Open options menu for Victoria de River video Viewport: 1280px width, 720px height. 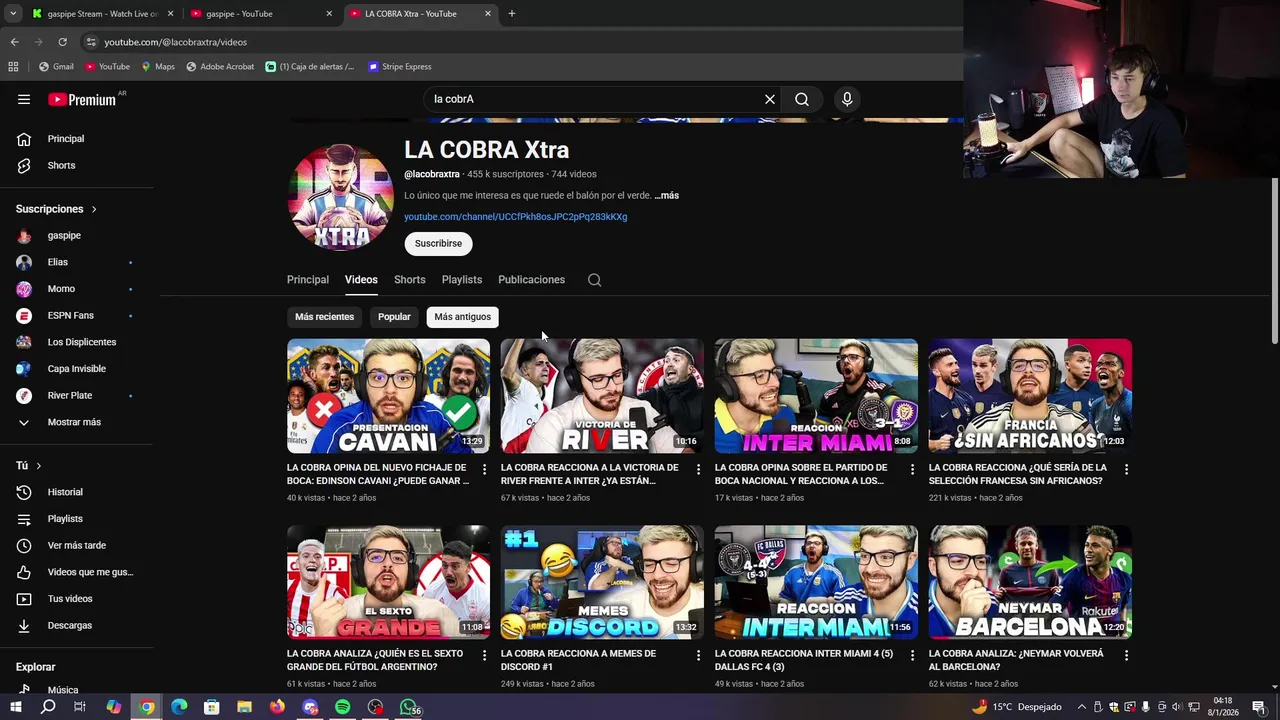pos(699,469)
